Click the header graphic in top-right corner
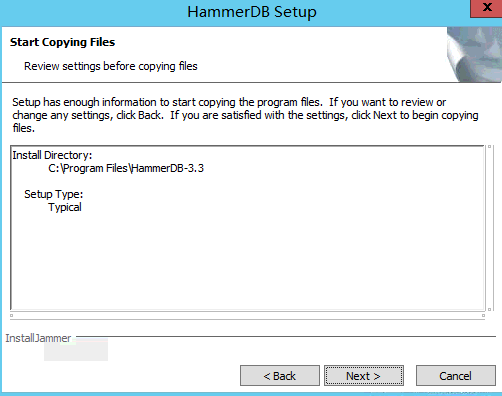 click(474, 54)
